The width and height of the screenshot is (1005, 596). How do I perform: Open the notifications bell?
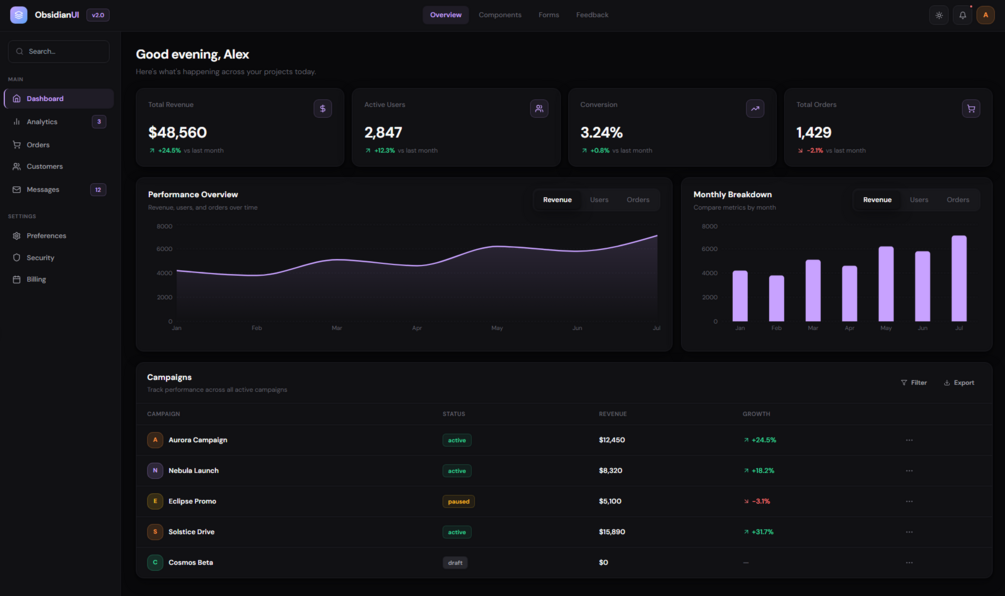[962, 15]
